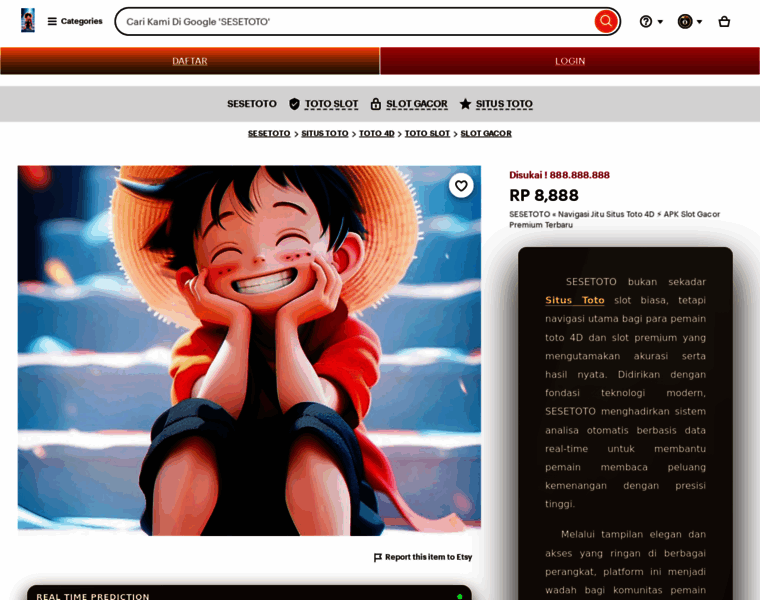Viewport: 760px width, 600px height.
Task: Open the SITUS TOTO nav link
Action: pyautogui.click(x=504, y=104)
